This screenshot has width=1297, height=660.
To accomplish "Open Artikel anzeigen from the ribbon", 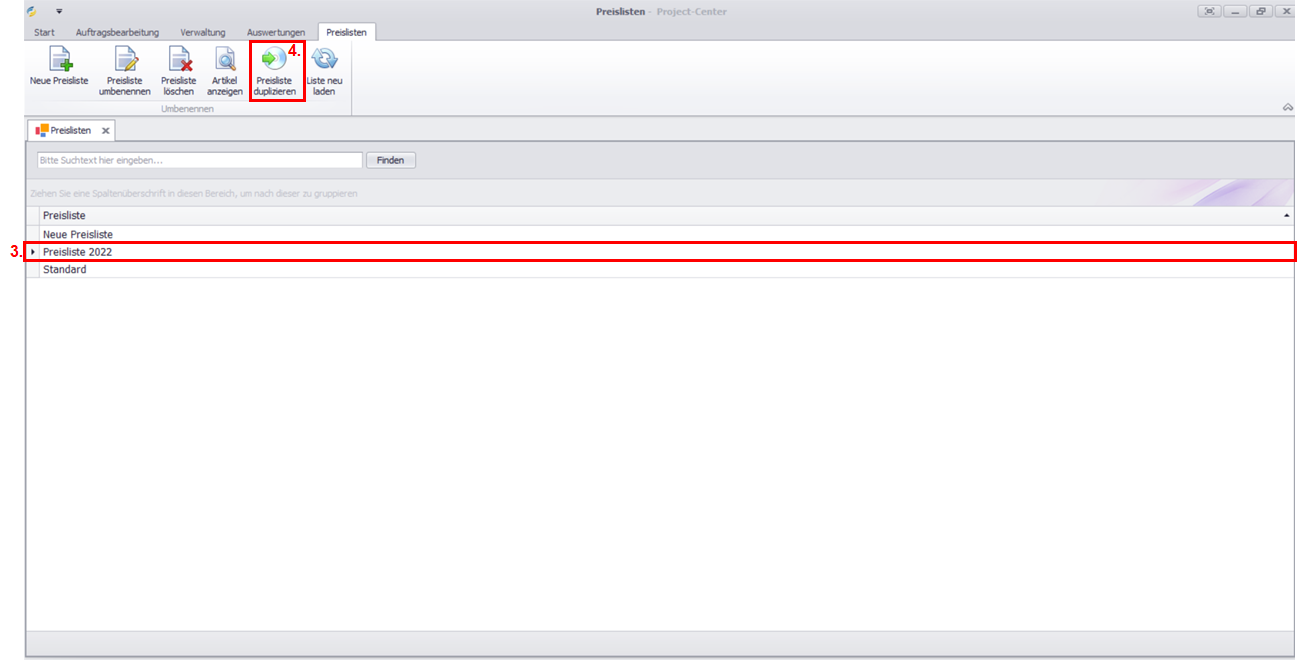I will (x=225, y=60).
